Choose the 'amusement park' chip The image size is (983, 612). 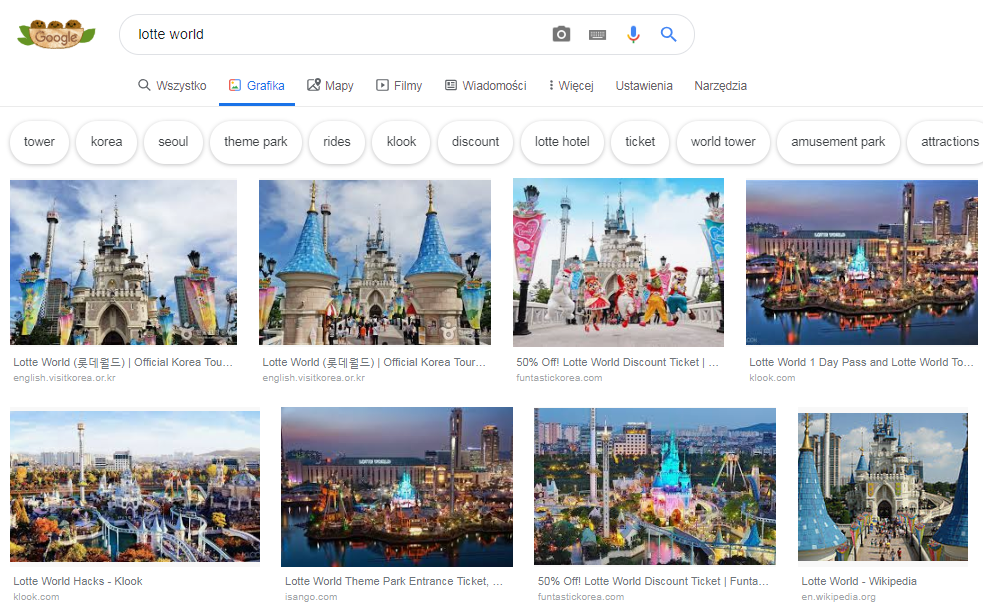(x=838, y=142)
